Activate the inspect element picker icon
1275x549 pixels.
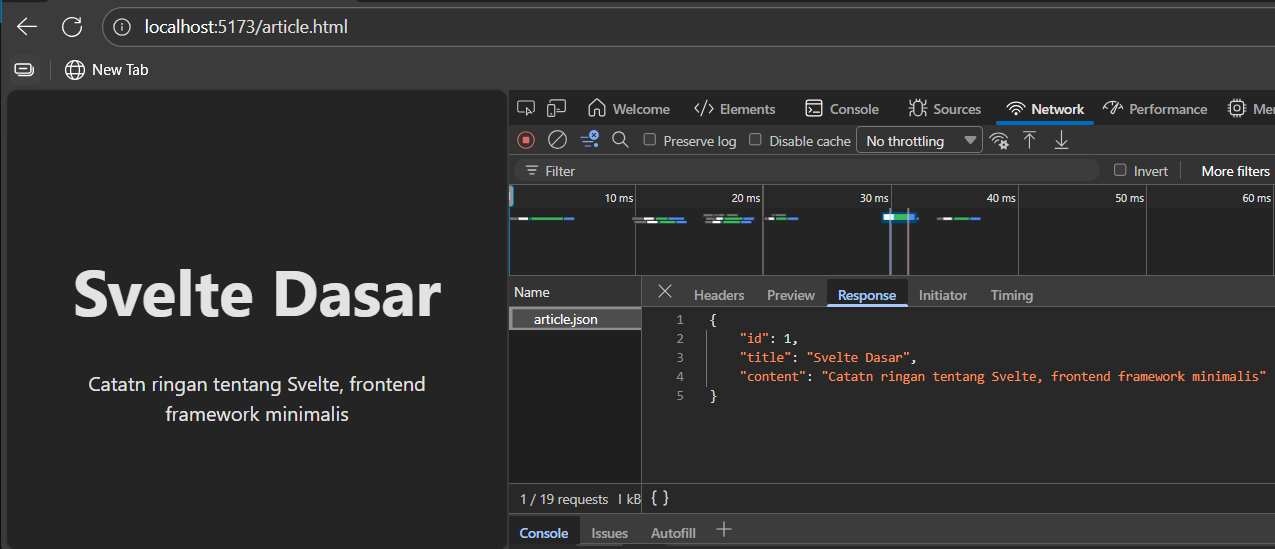click(527, 108)
